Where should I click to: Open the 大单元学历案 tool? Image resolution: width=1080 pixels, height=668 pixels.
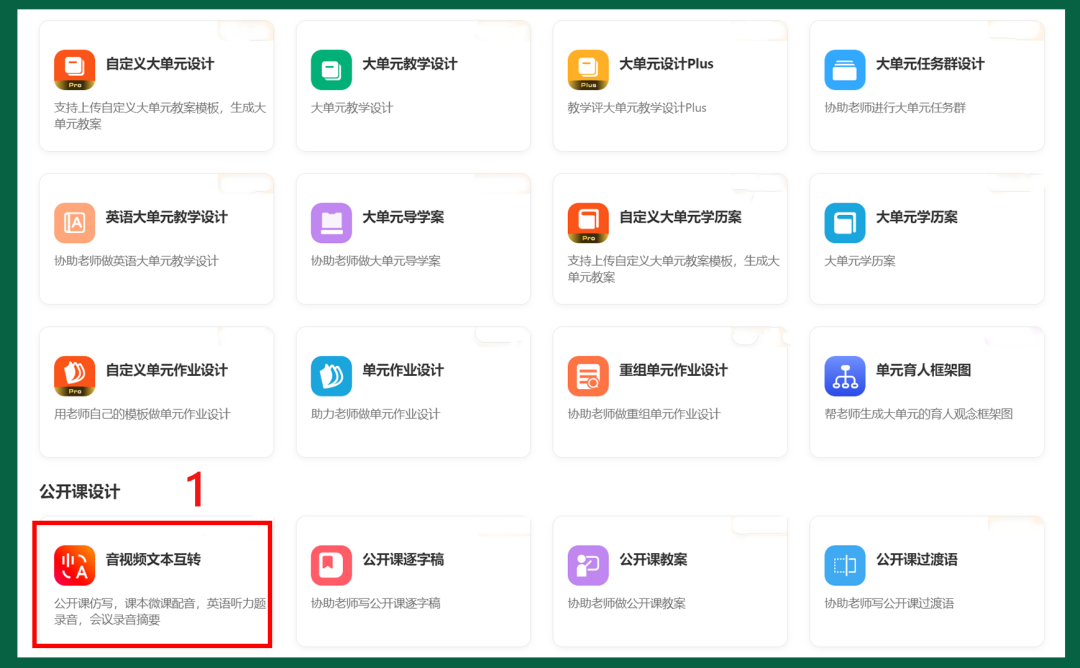927,238
